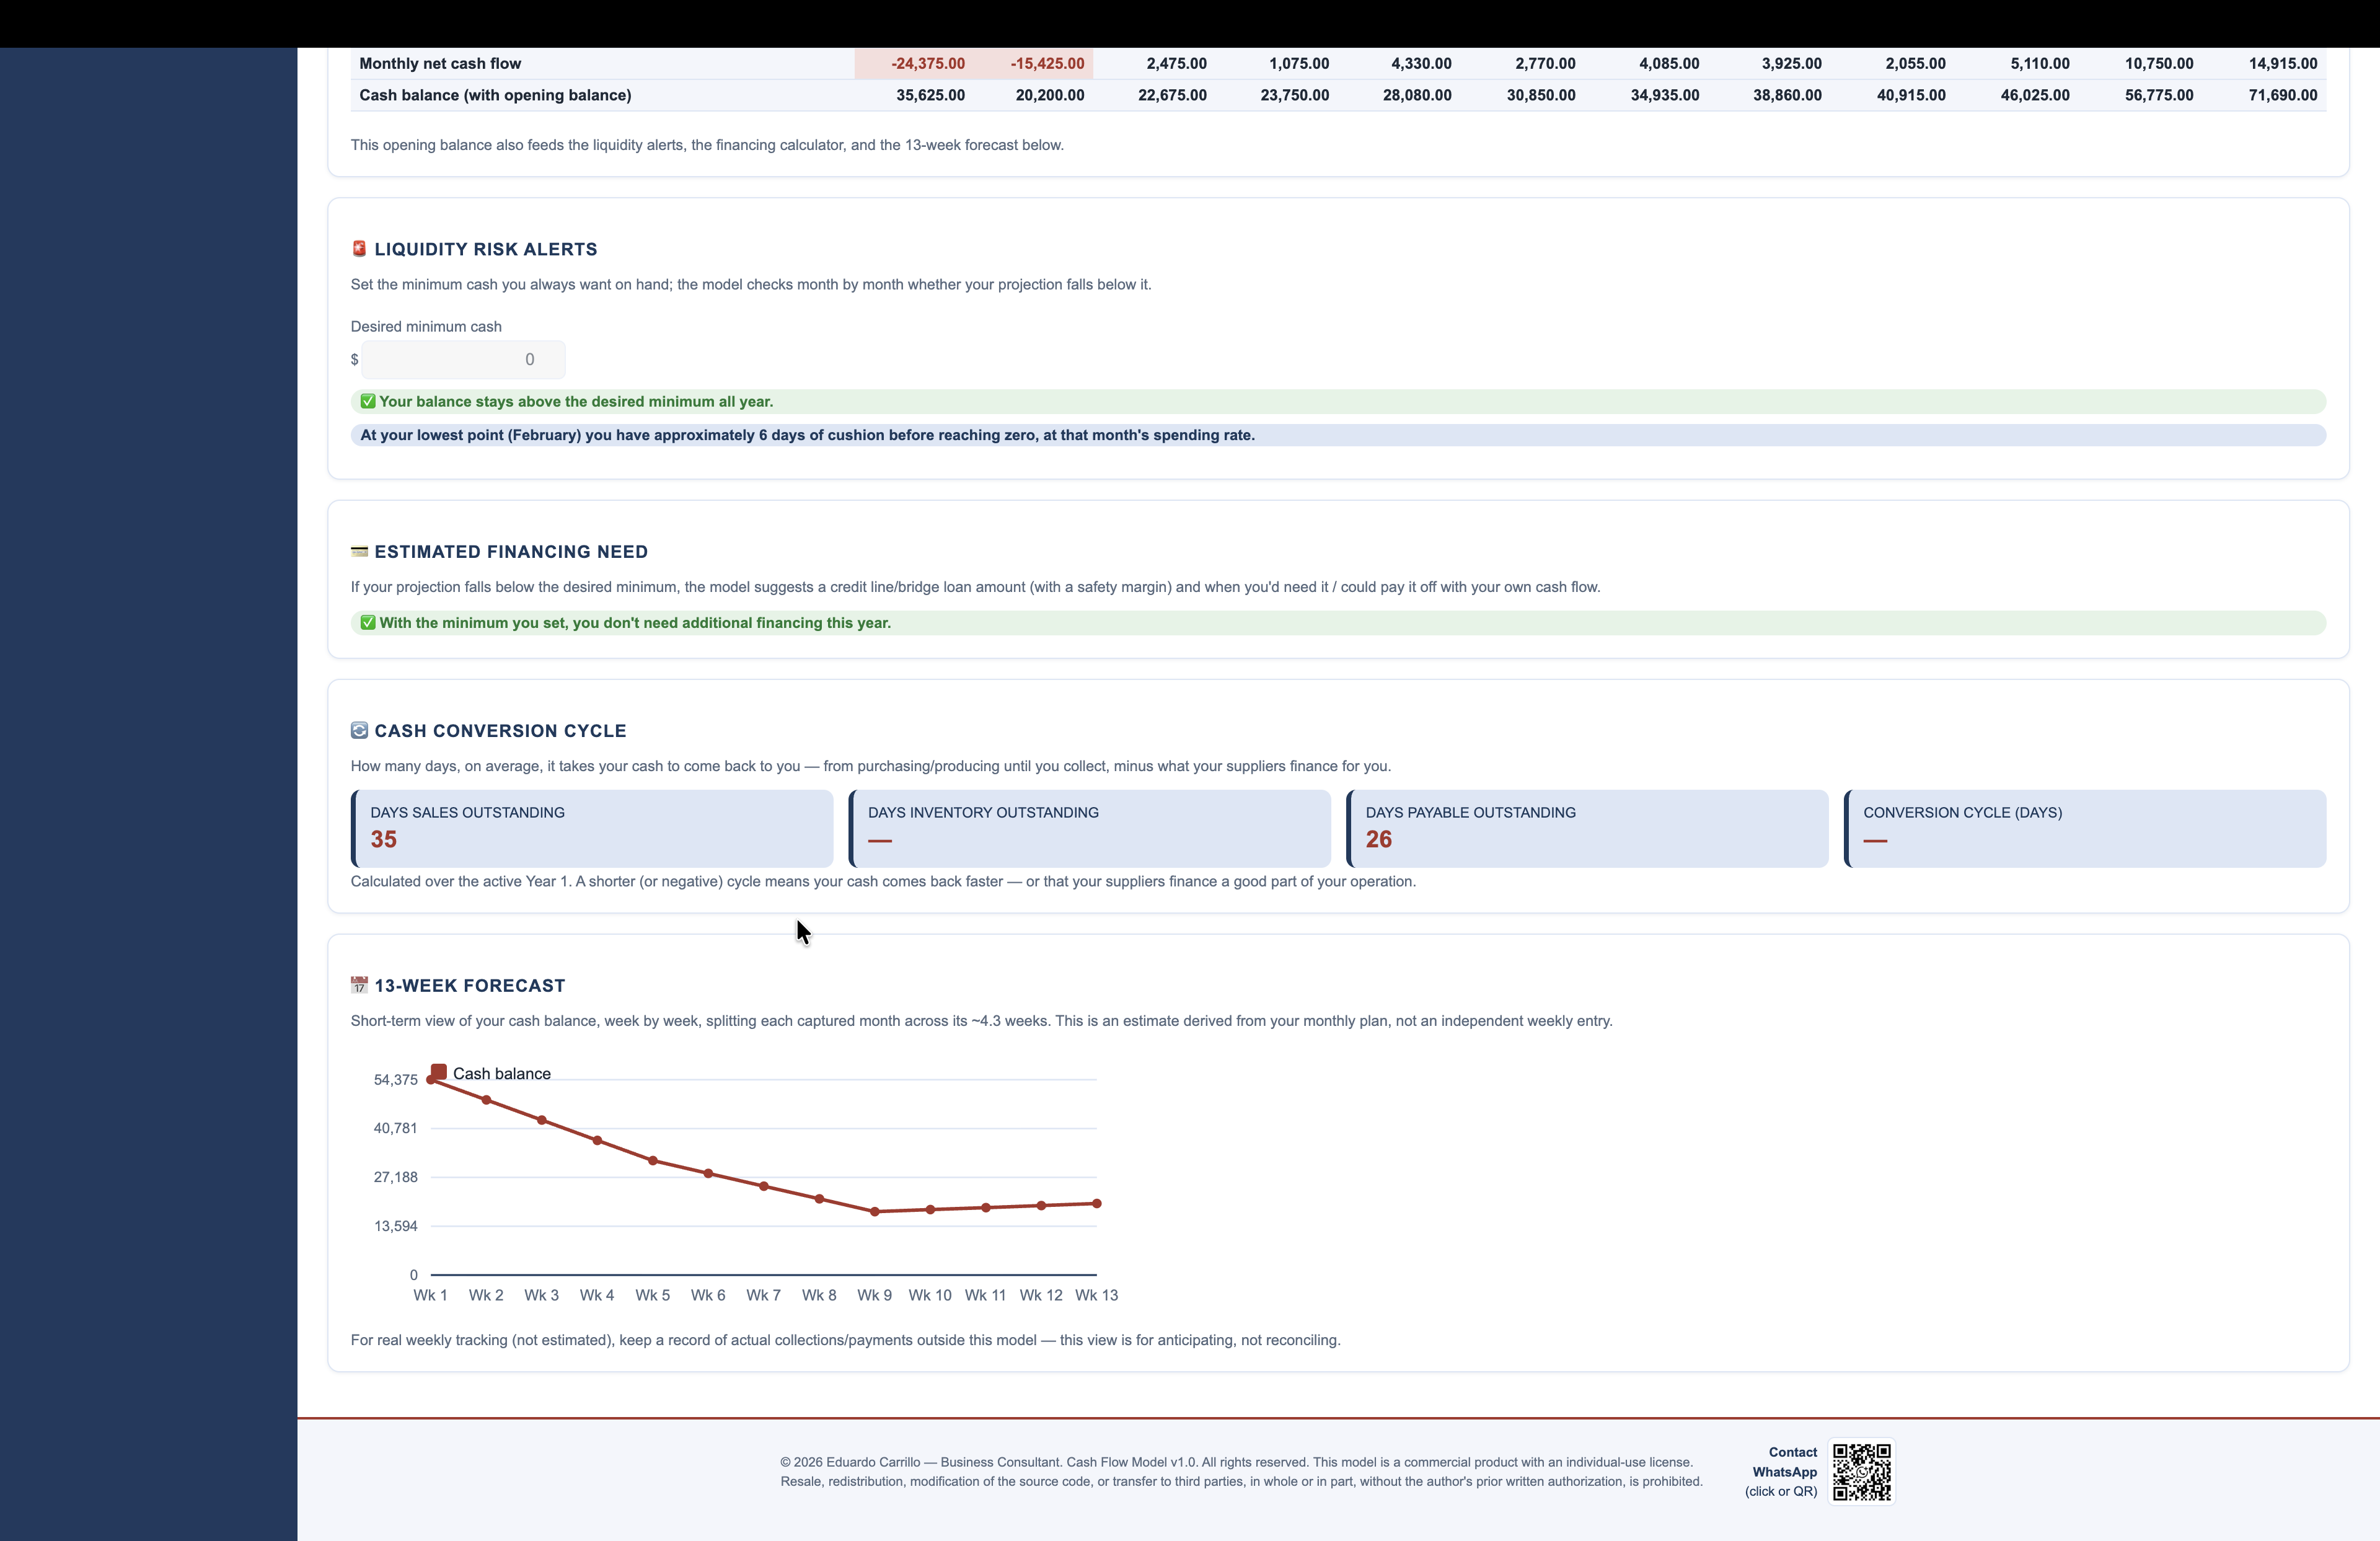This screenshot has width=2380, height=1541.
Task: Click the Wk 9 data point on chart
Action: point(875,1212)
